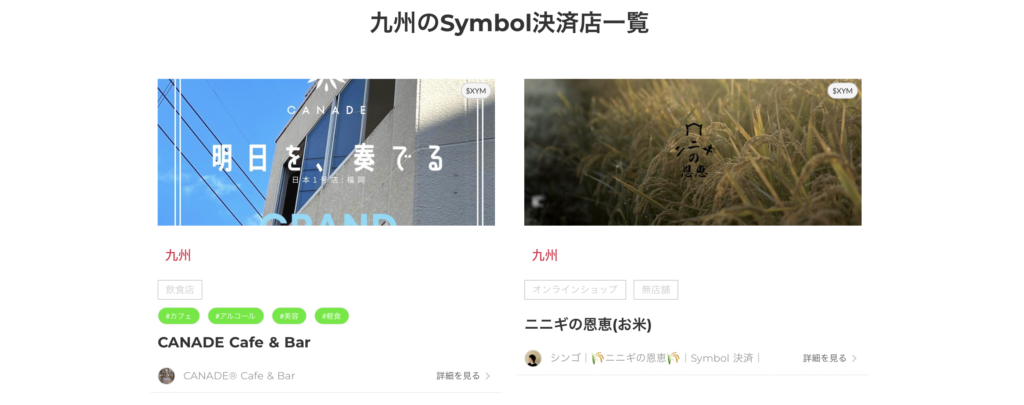Open the CANADE store banner image
1024x405 pixels.
click(x=326, y=152)
